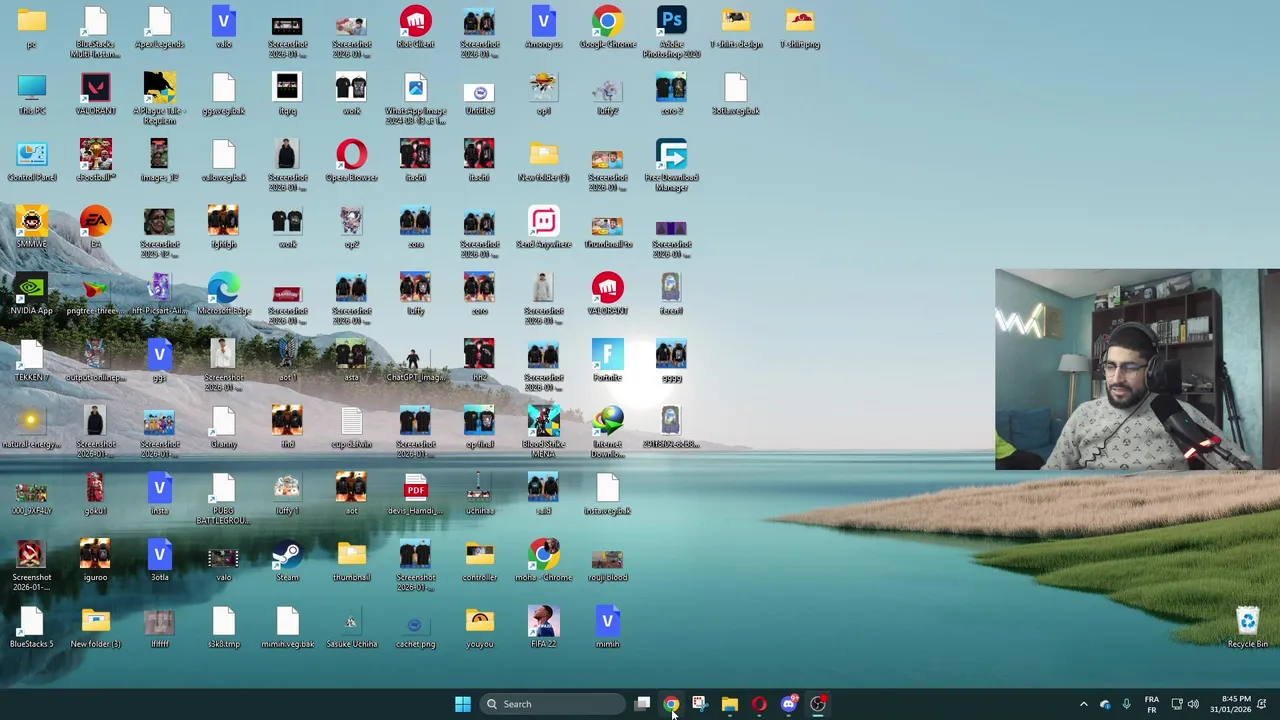Select the Among us project file
The height and width of the screenshot is (720, 1280).
click(543, 28)
